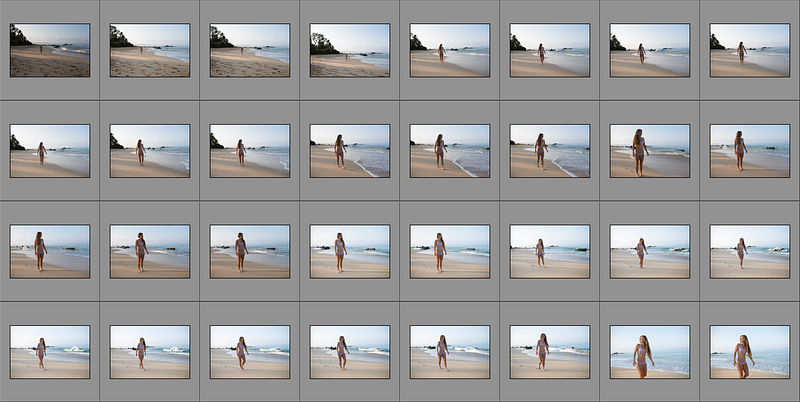Pick the third thumbnail in the third row
Image resolution: width=800 pixels, height=402 pixels.
coord(250,252)
